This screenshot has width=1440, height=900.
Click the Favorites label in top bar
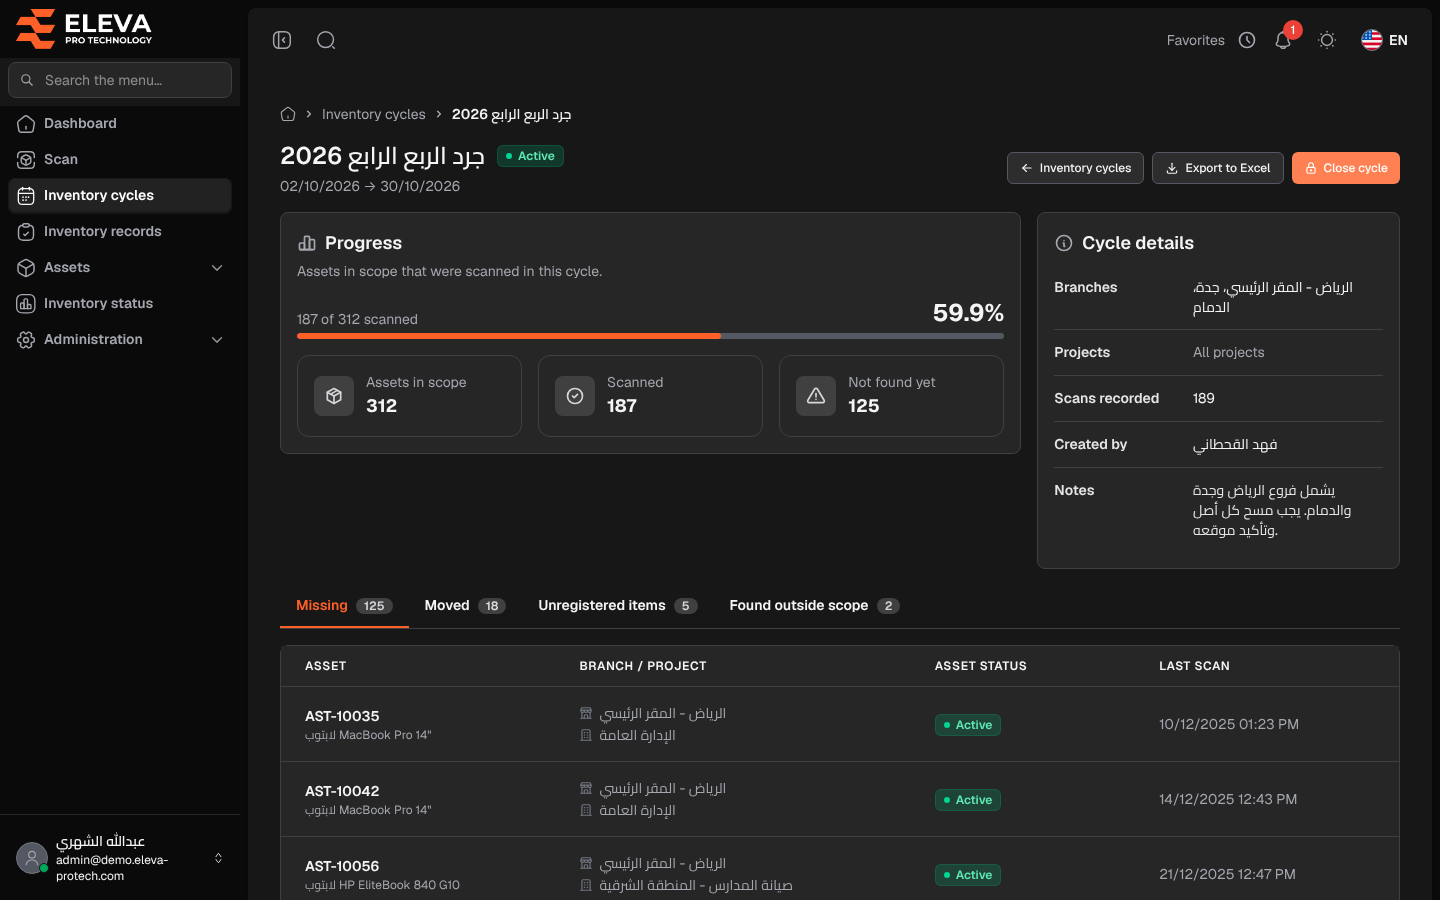[x=1195, y=40]
